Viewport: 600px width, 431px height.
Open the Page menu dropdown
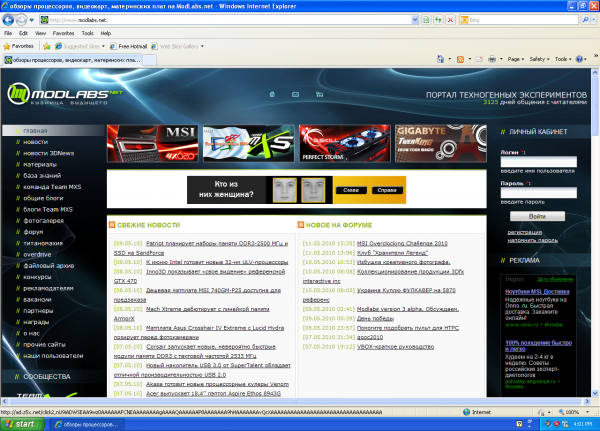515,59
